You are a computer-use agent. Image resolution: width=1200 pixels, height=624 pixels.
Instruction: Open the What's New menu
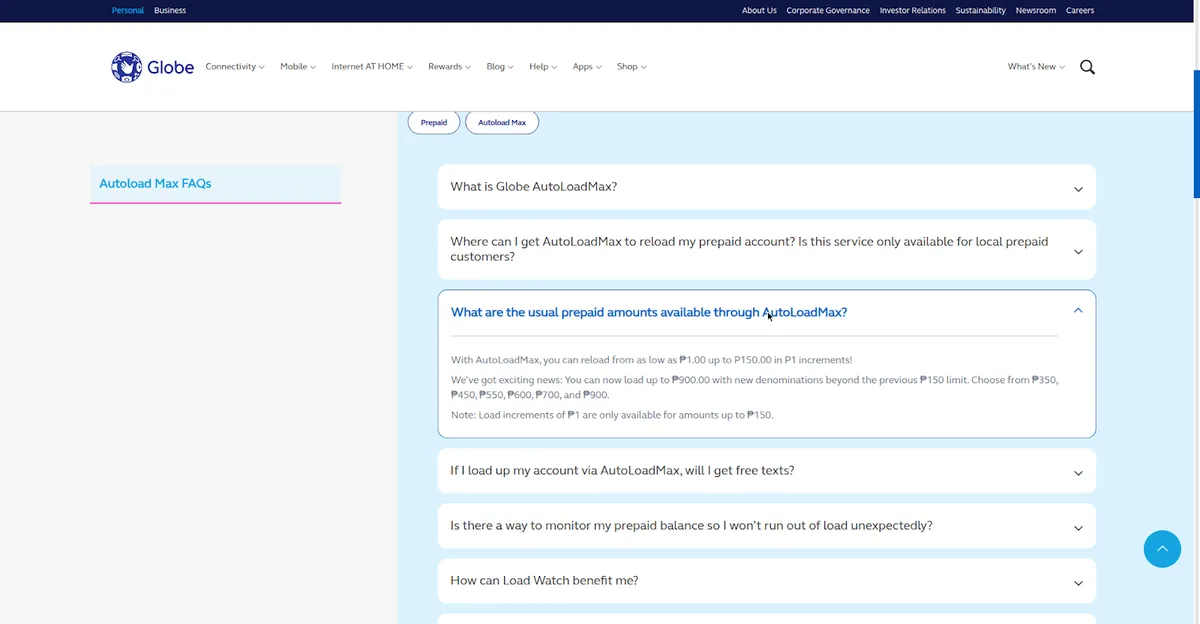pyautogui.click(x=1036, y=67)
